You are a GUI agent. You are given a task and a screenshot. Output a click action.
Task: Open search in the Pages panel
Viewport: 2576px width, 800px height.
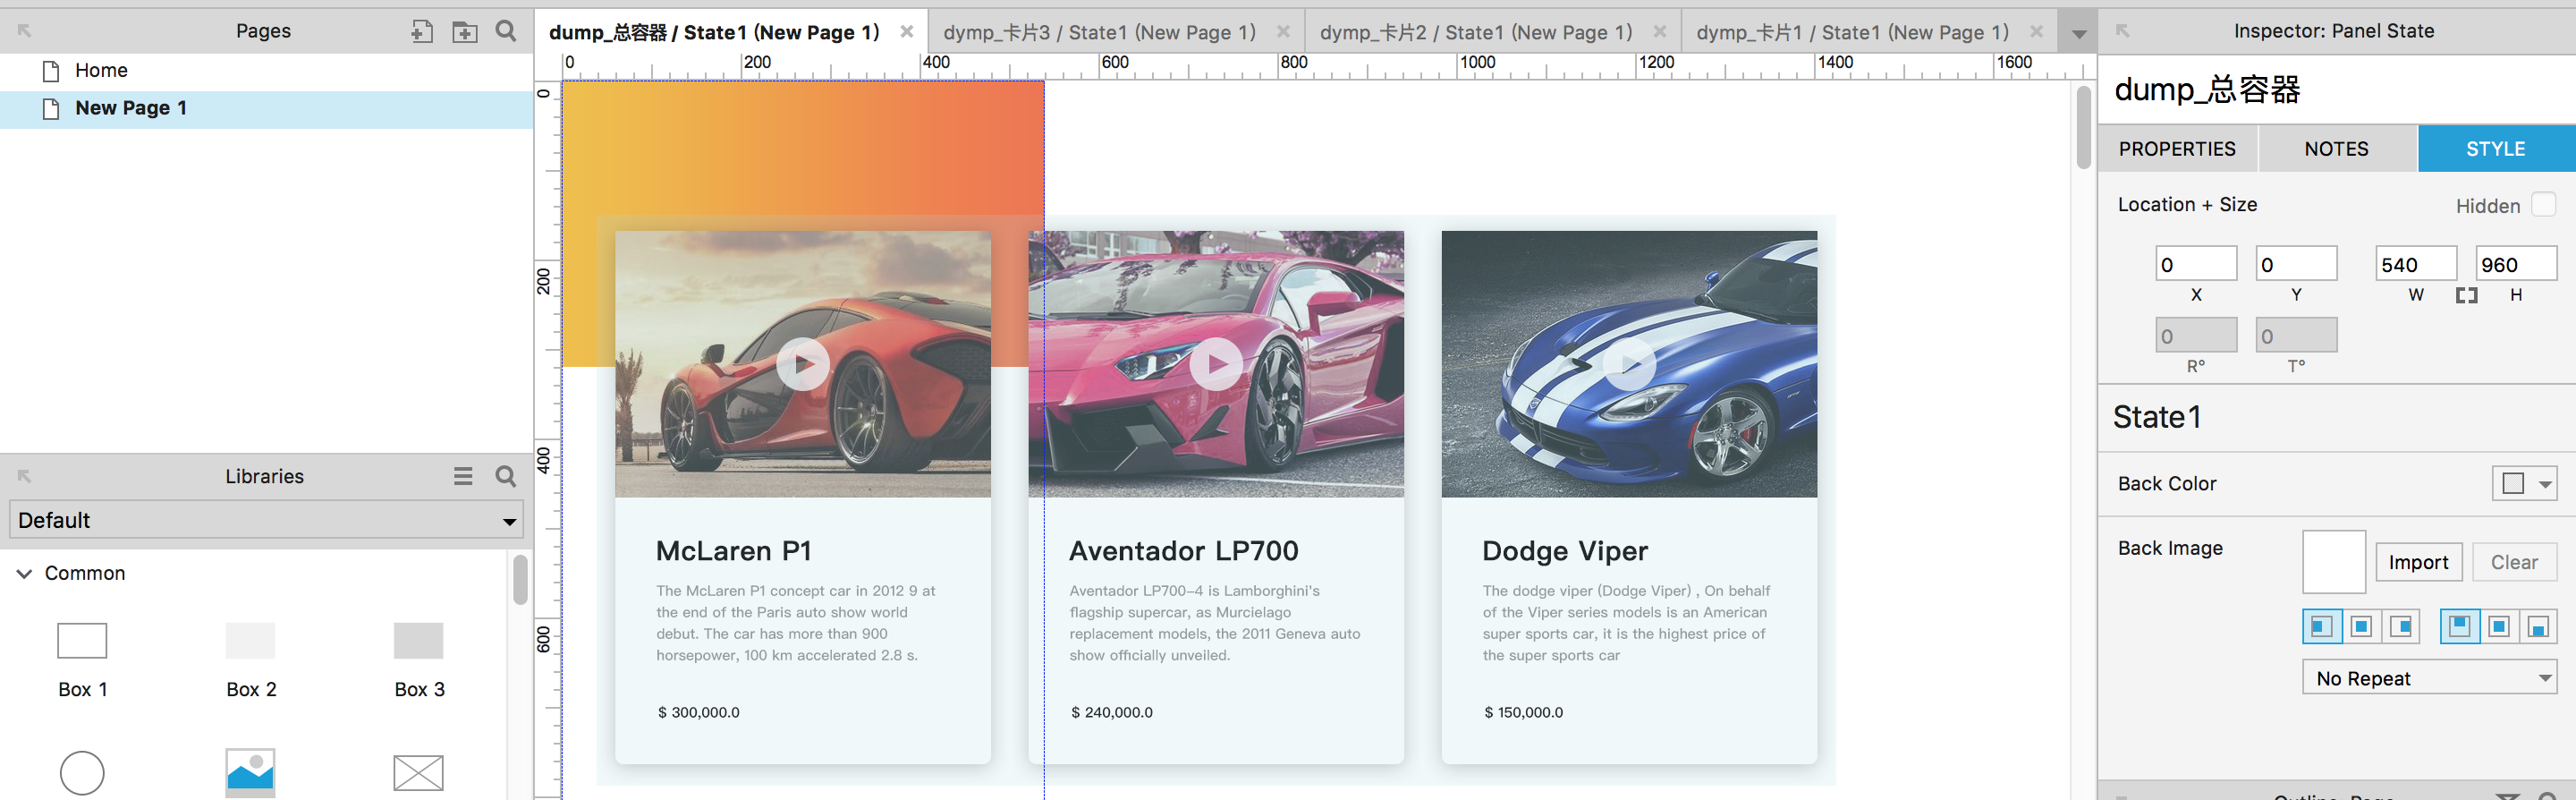(x=506, y=31)
